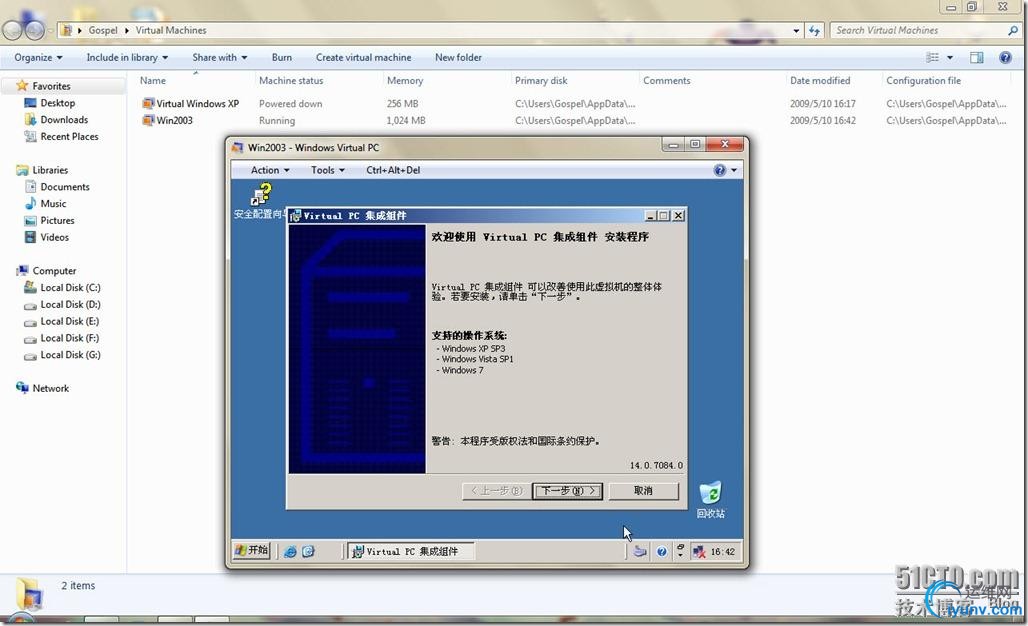Expand the address bar history dropdown

click(796, 30)
